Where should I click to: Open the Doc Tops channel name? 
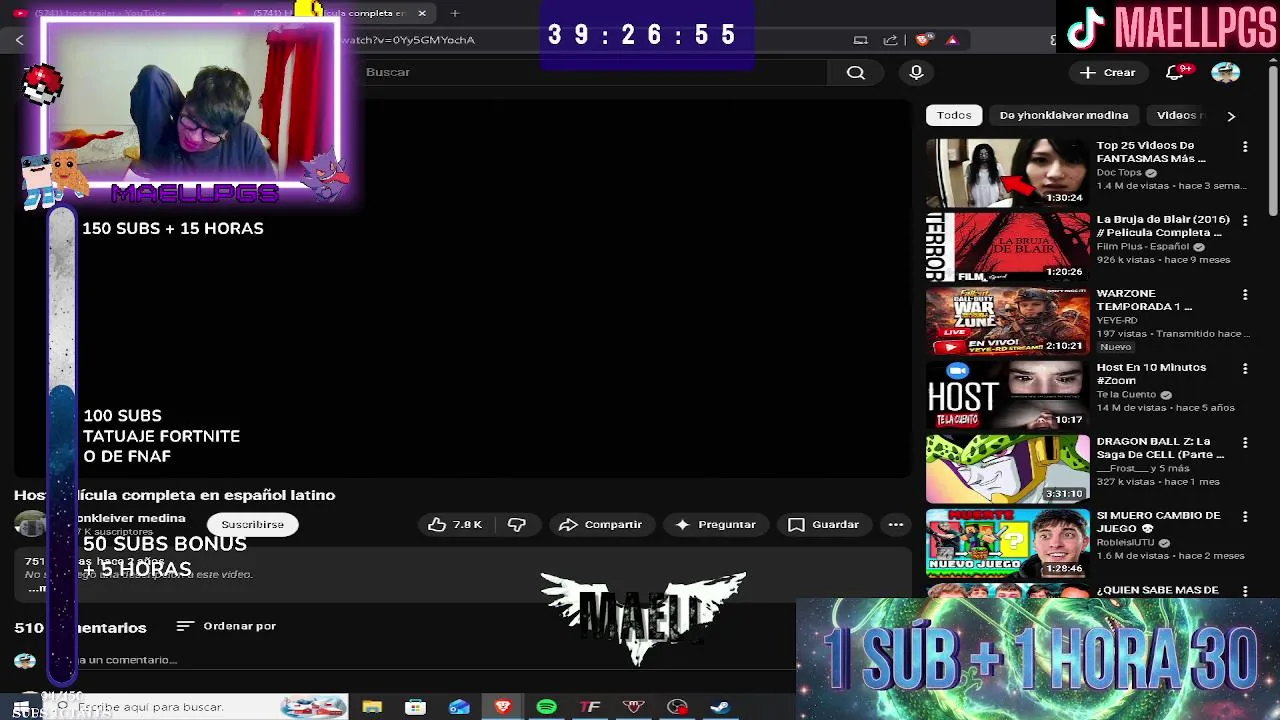coord(1119,172)
